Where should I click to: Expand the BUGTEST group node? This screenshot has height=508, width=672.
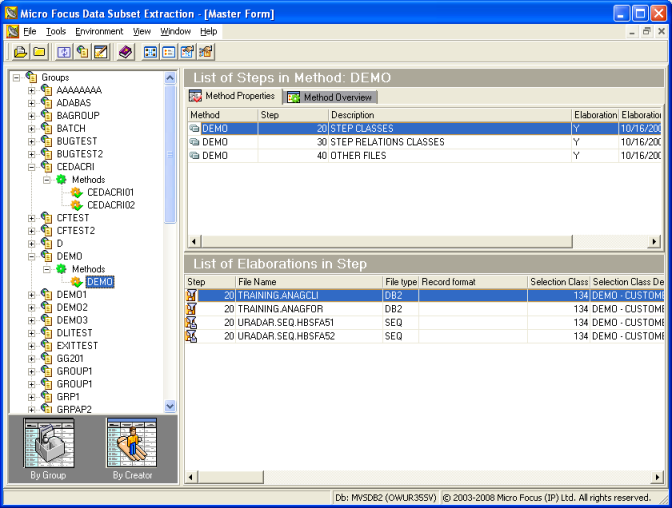(32, 142)
